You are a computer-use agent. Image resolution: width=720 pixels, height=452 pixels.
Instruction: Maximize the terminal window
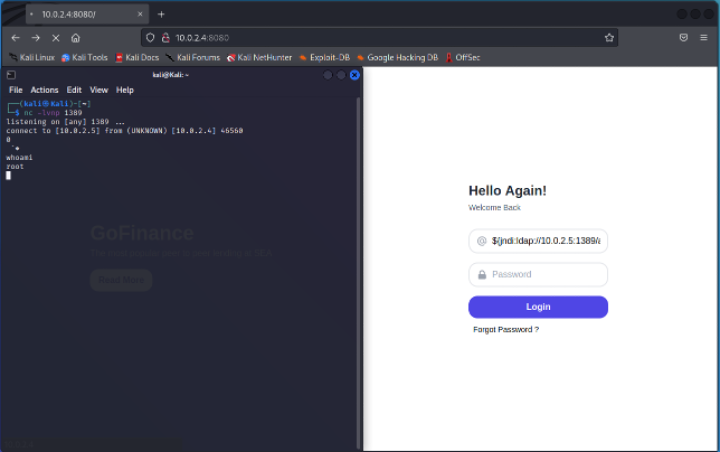[x=341, y=75]
